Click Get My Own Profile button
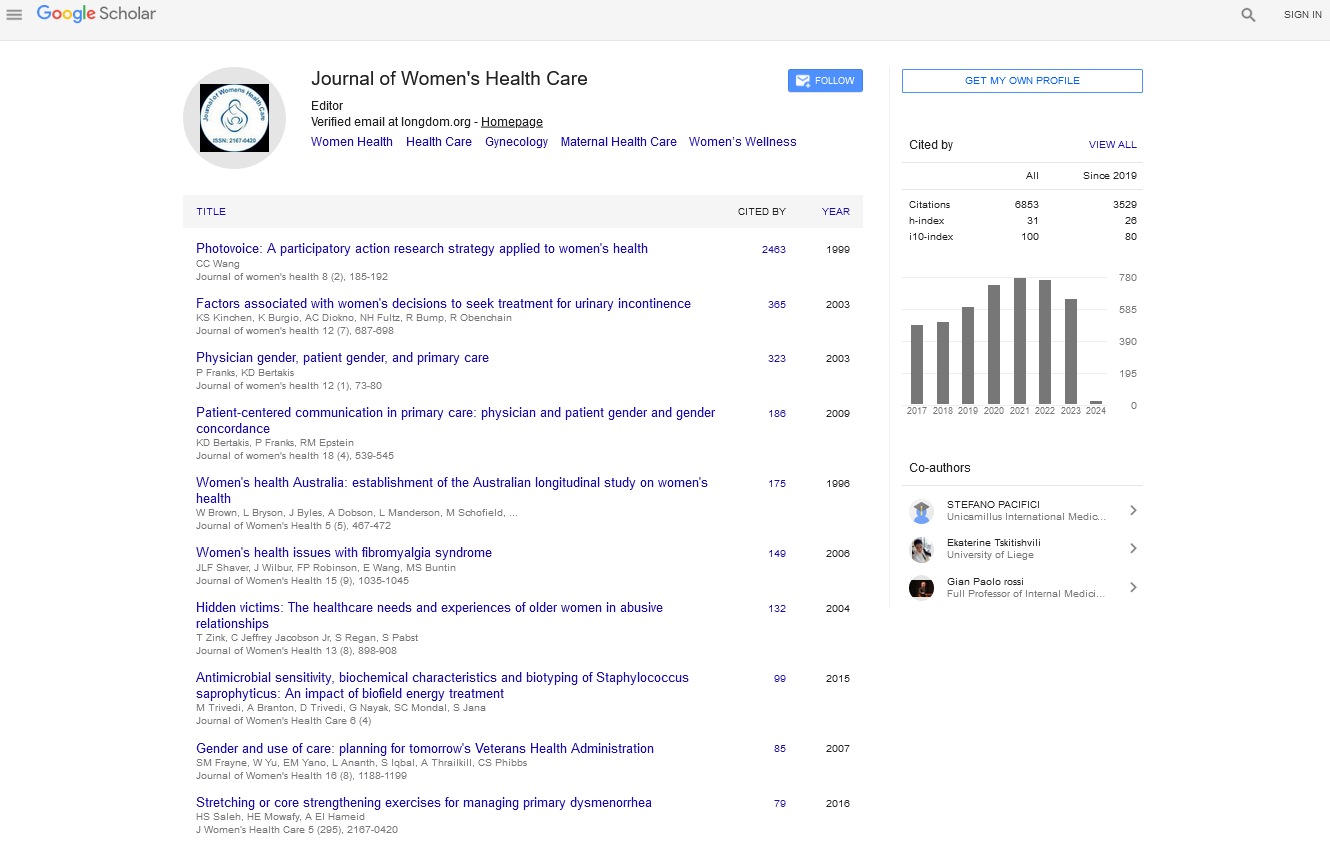Screen dimensions: 1330x844 coord(1021,81)
